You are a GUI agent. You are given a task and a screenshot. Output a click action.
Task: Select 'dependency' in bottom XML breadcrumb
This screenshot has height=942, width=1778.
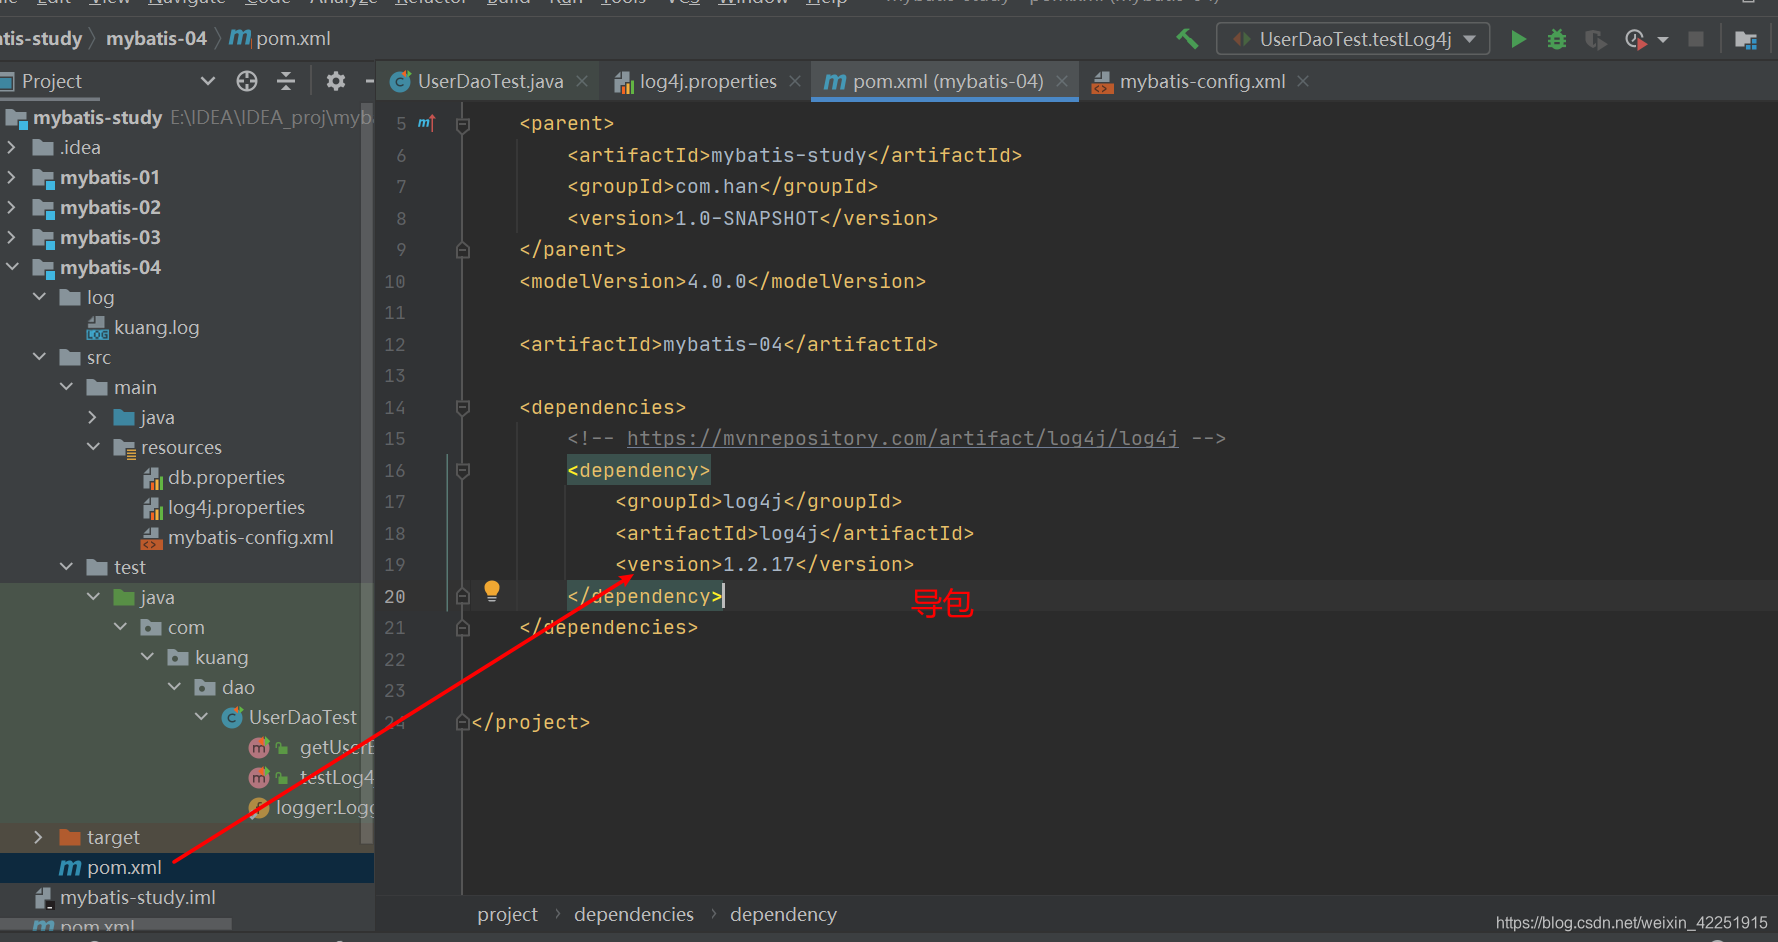[783, 914]
